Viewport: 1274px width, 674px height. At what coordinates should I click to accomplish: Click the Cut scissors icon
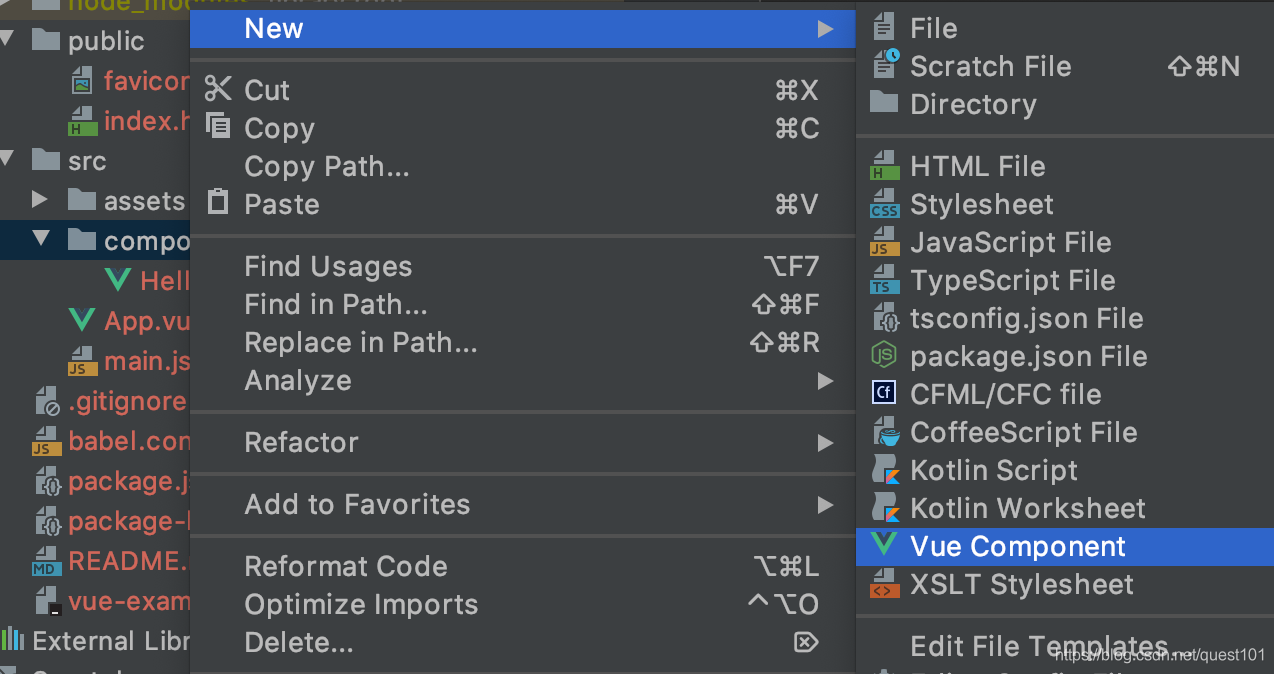point(217,90)
